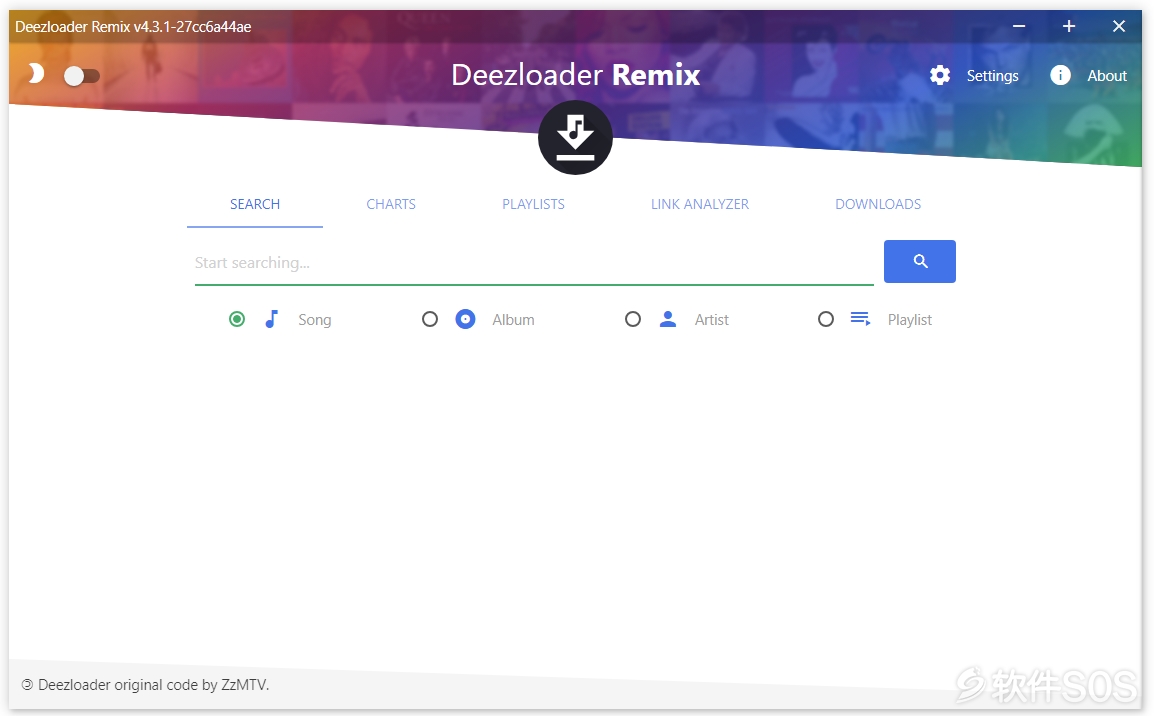Click the blue magnifier search button
Image resolution: width=1154 pixels, height=716 pixels.
[x=919, y=261]
